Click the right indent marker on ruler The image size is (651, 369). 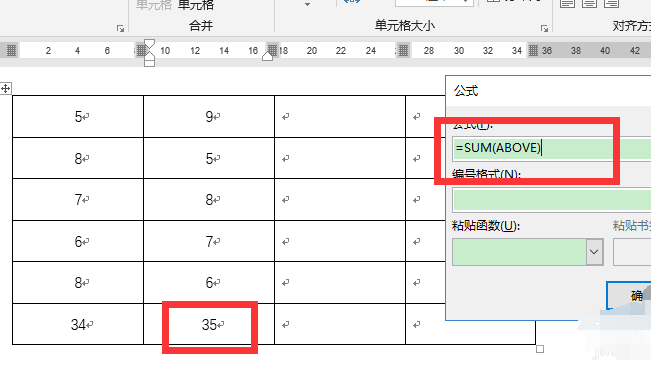coord(268,57)
